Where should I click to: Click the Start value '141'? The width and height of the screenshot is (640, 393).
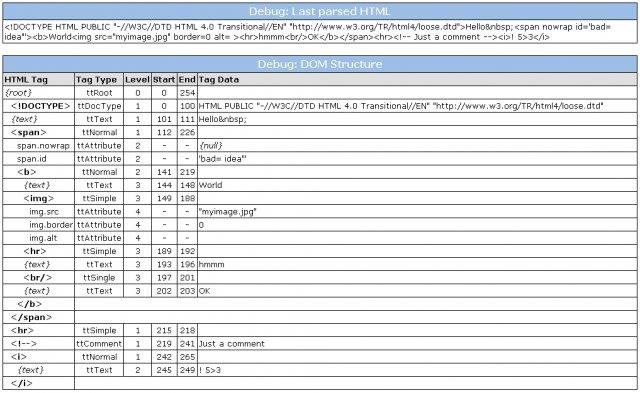point(164,172)
